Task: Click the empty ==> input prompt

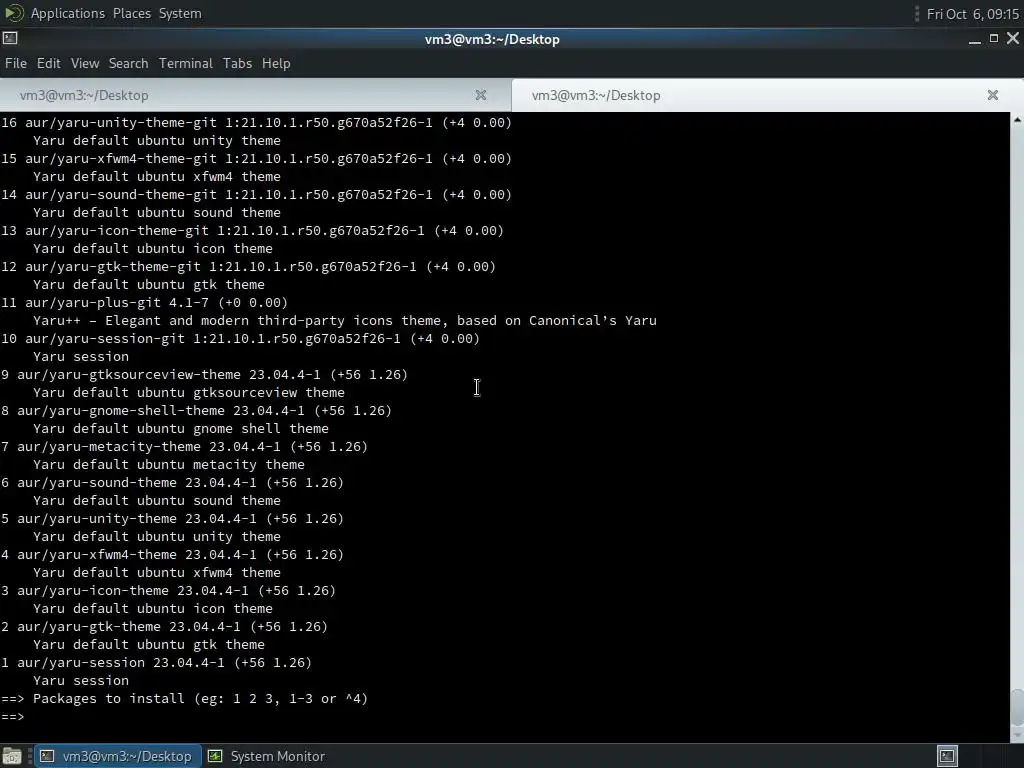Action: point(12,716)
